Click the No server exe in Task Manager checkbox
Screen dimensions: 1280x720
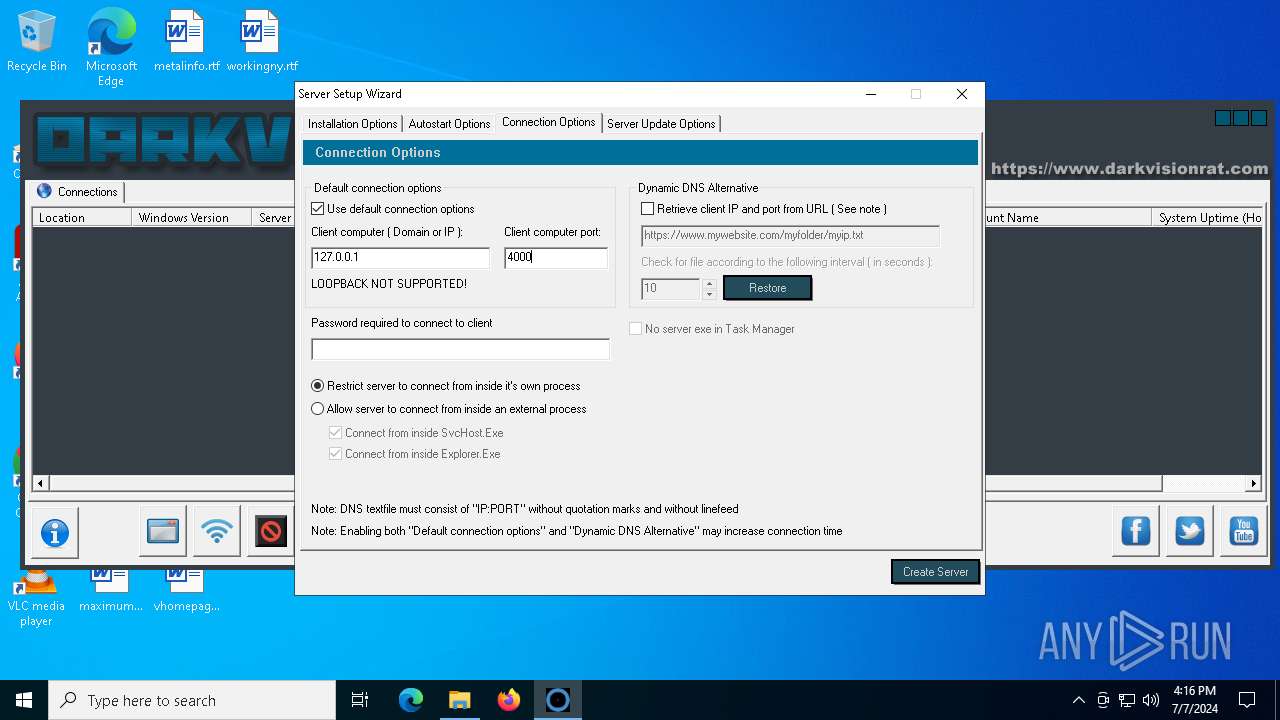(635, 329)
